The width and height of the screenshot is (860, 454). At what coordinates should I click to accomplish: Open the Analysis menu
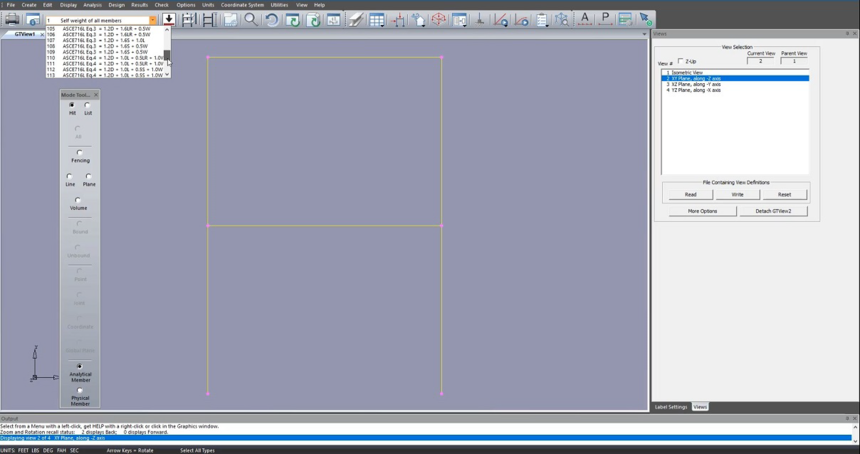click(92, 5)
